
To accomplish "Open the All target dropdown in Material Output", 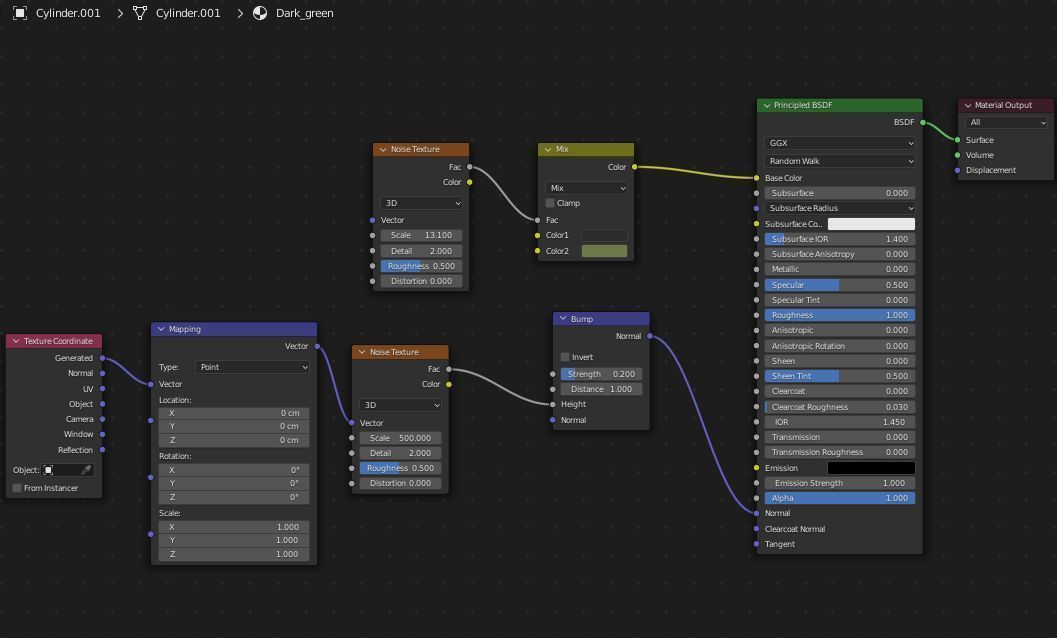I will coord(1006,122).
